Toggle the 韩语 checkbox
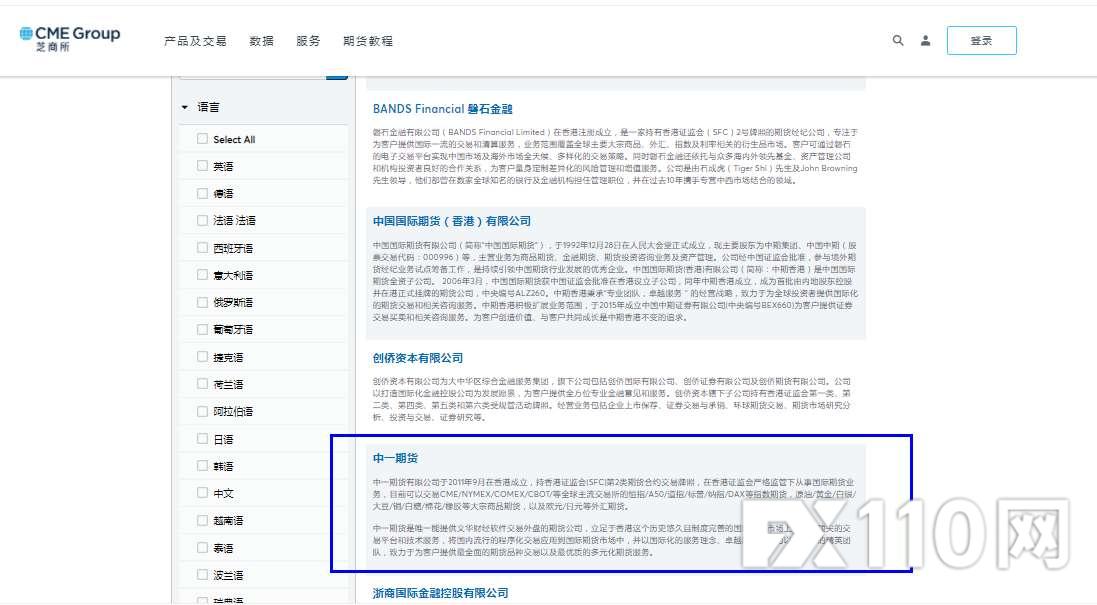 click(202, 466)
